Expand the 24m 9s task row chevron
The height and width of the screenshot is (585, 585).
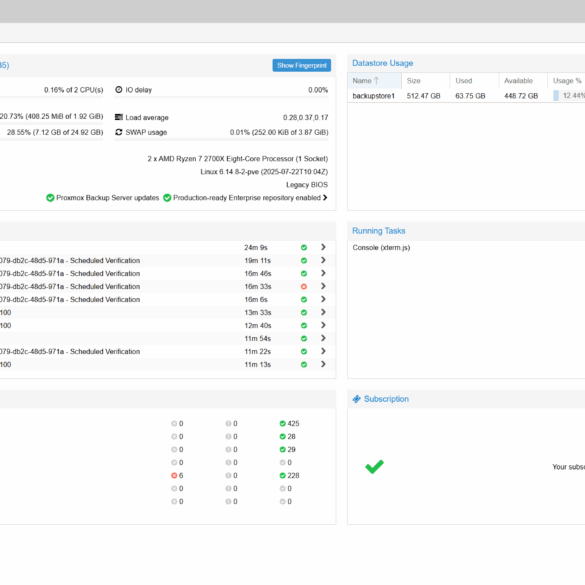coord(323,247)
